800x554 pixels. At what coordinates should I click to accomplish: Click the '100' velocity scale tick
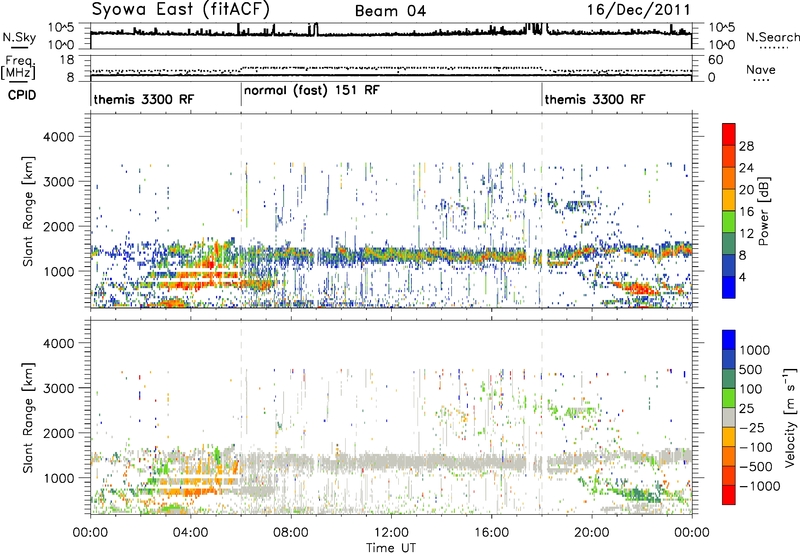[x=751, y=389]
